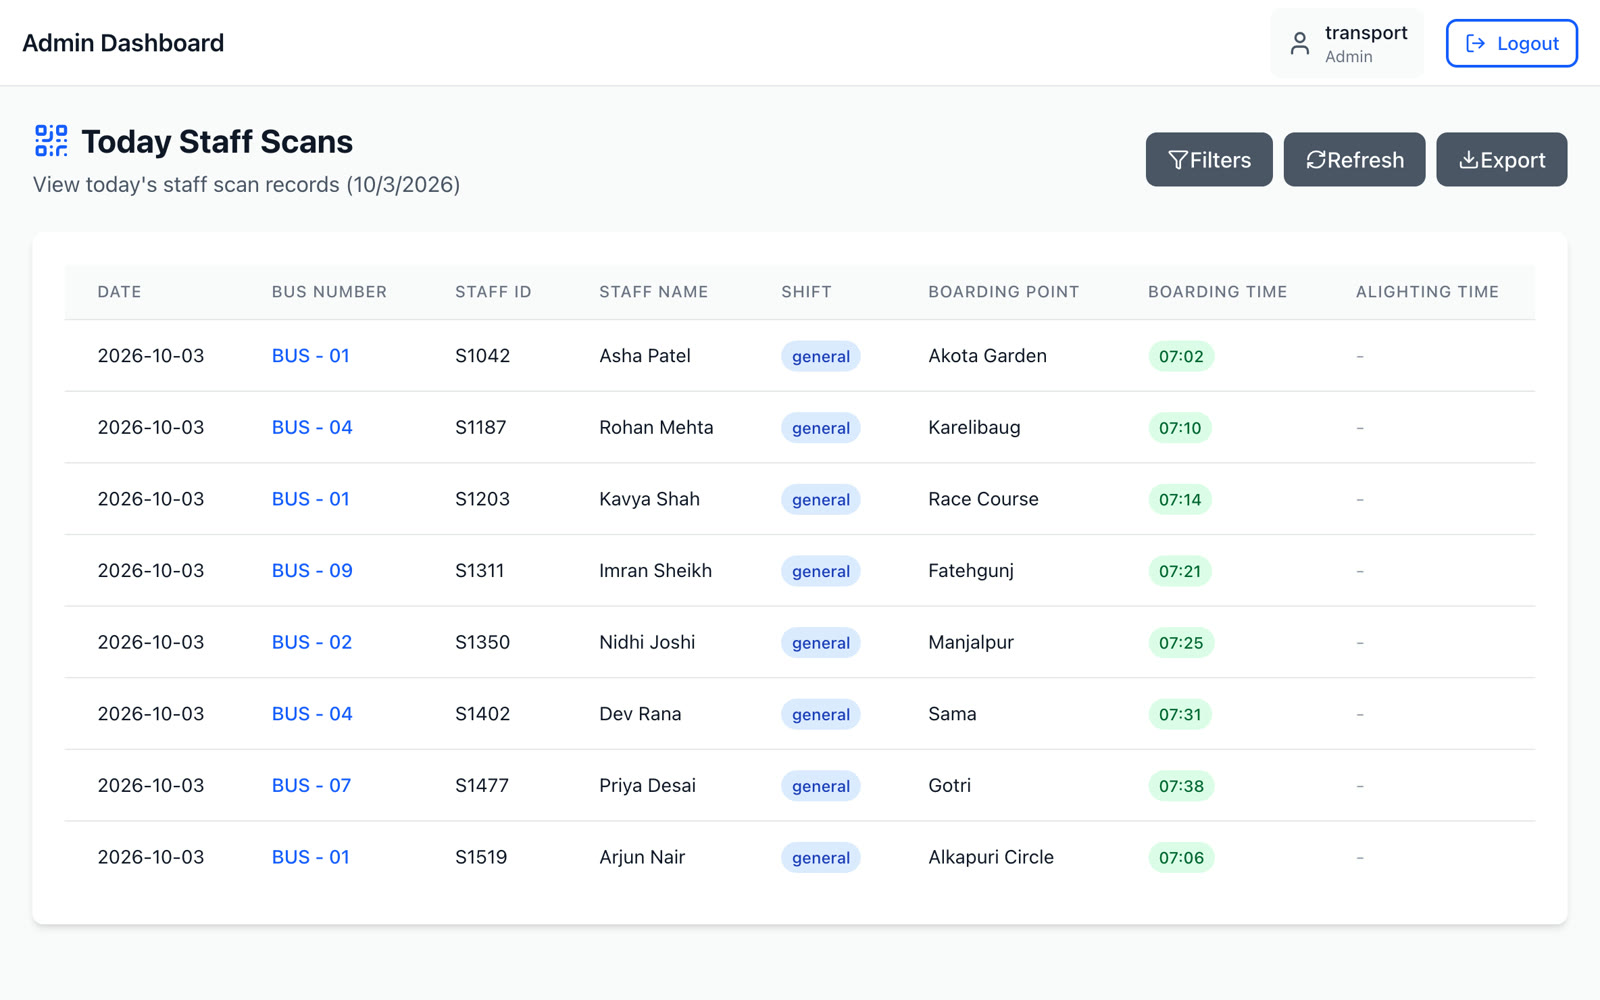Open BUS - 07 link for Priya Desai

311,786
